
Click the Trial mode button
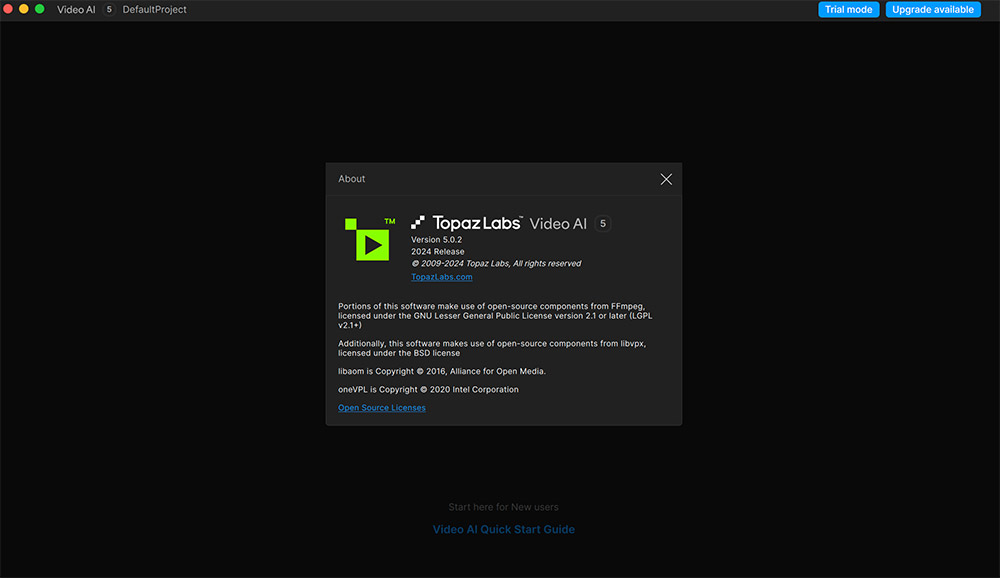pyautogui.click(x=848, y=10)
